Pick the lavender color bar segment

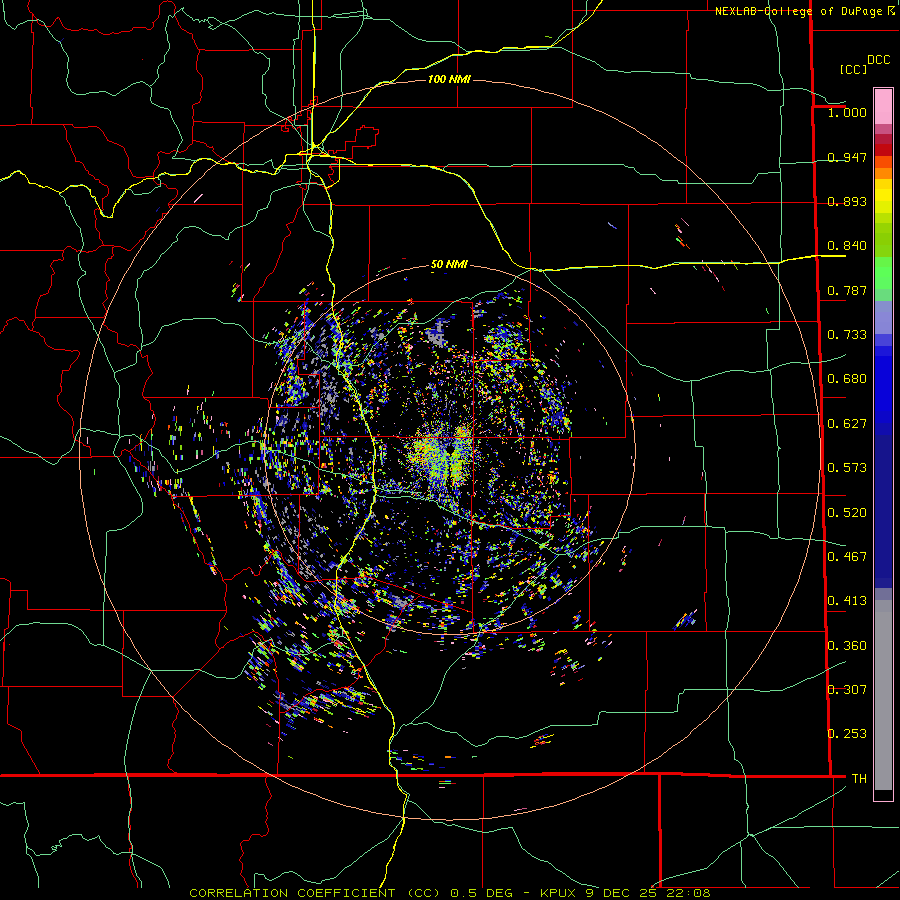pos(883,317)
